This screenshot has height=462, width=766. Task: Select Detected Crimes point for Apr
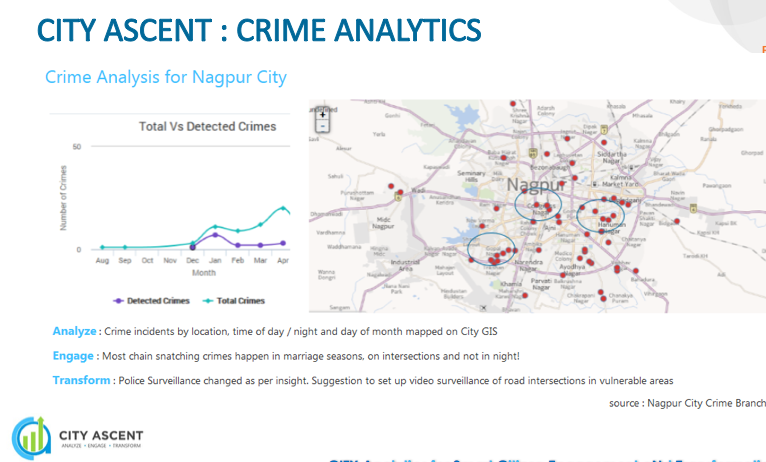[283, 243]
